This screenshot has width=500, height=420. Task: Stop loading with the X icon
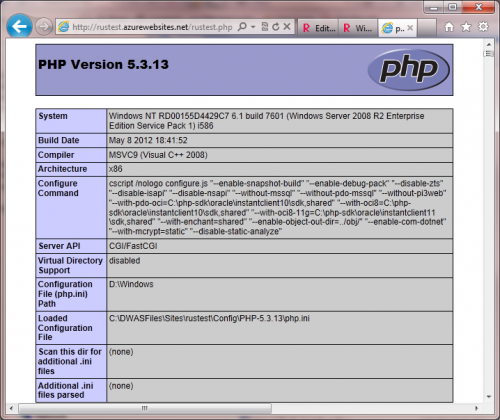[x=287, y=27]
